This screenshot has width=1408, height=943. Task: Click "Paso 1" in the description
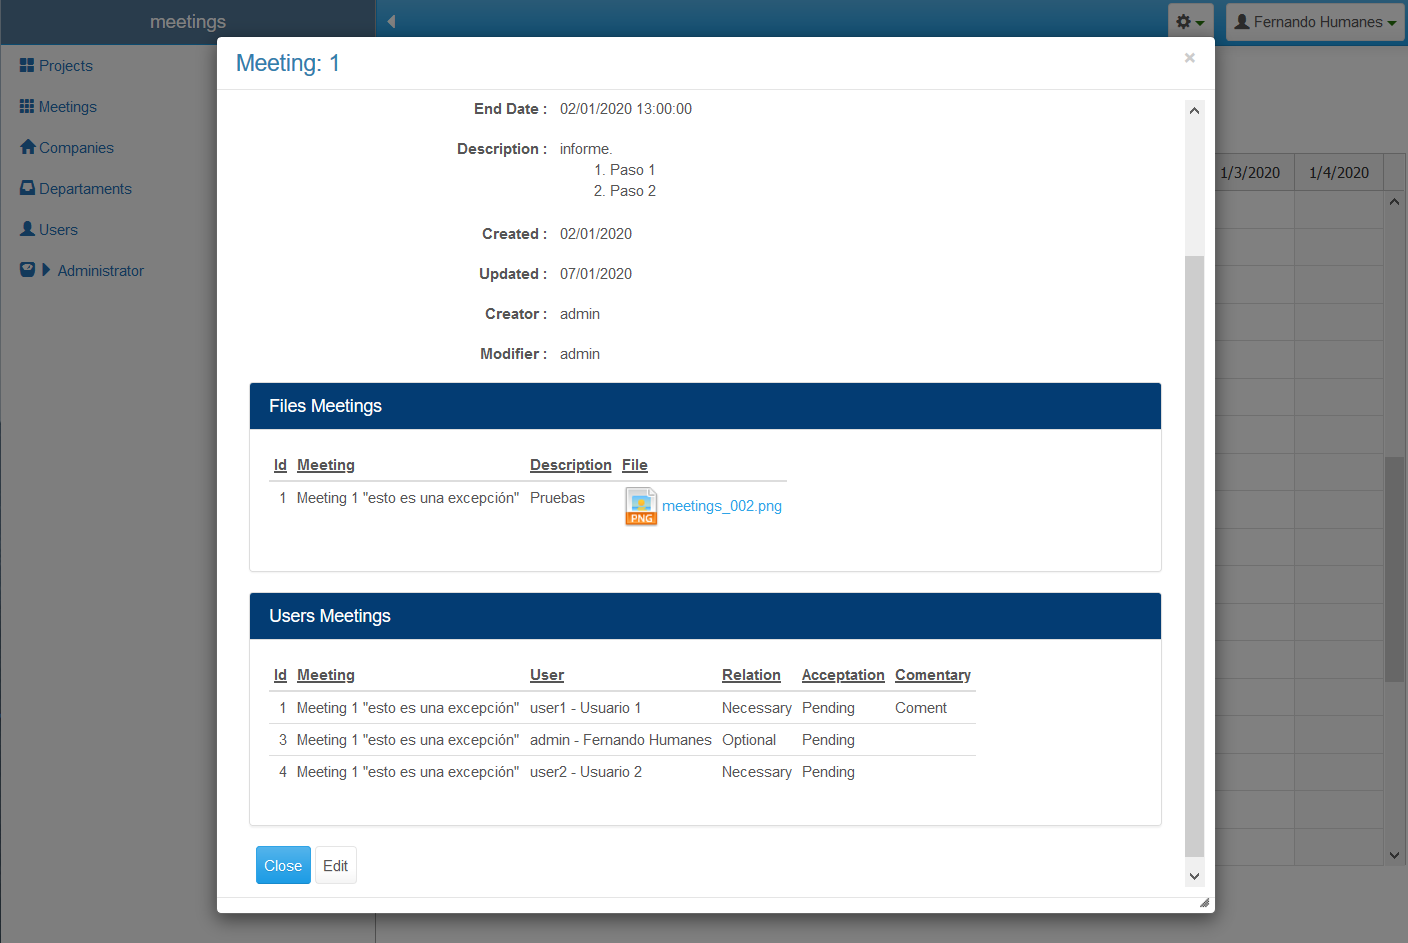[x=633, y=170]
